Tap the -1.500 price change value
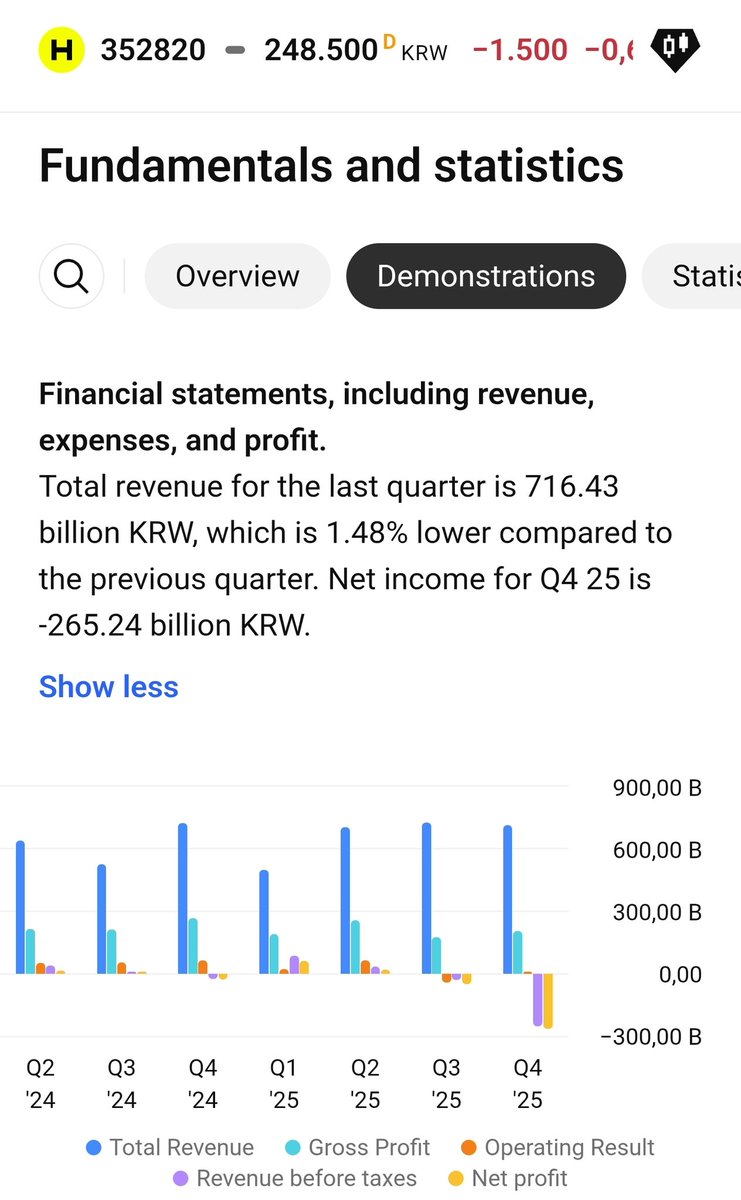This screenshot has width=741, height=1200. (520, 49)
